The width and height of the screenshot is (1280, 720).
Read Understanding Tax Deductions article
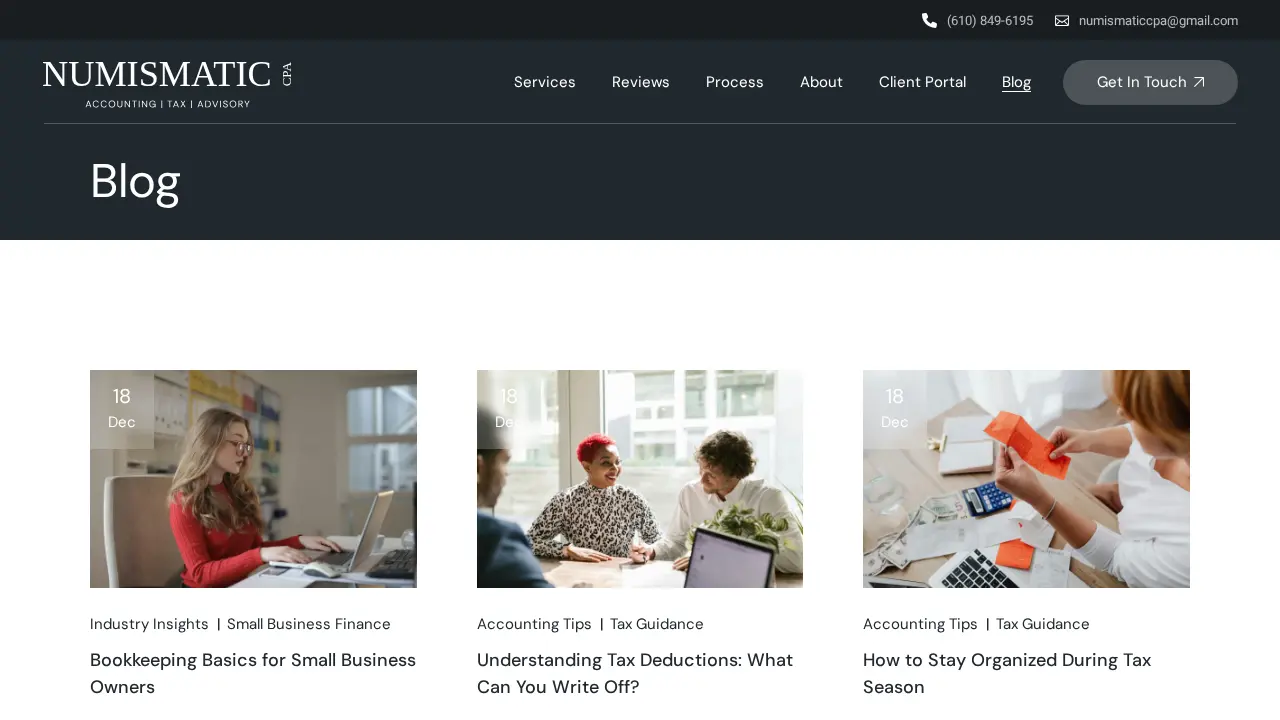click(635, 673)
